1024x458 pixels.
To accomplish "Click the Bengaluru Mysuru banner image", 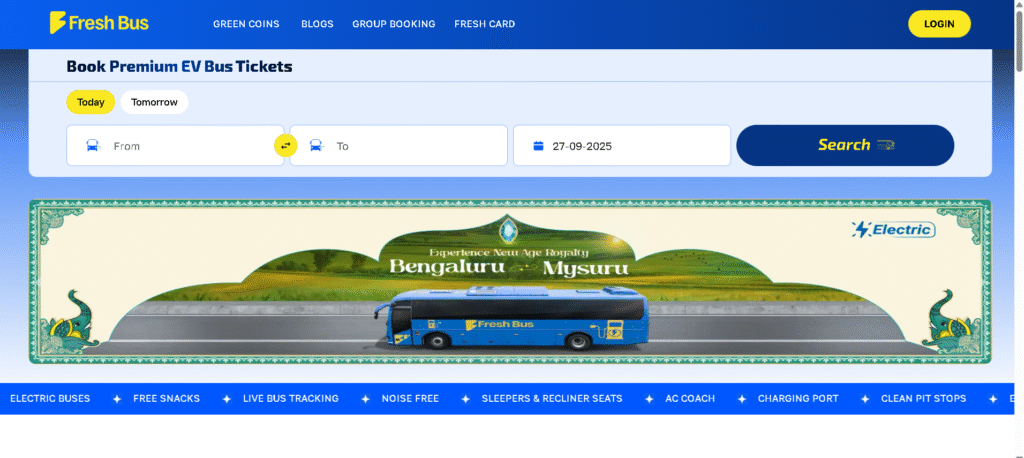I will [510, 280].
